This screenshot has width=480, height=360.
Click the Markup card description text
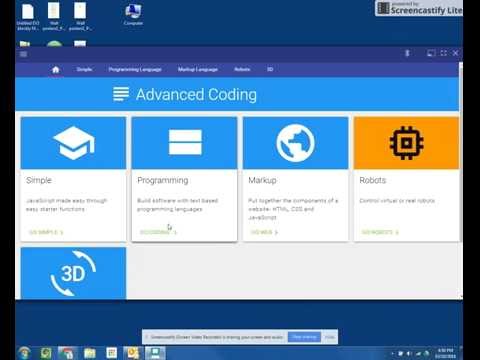(293, 209)
